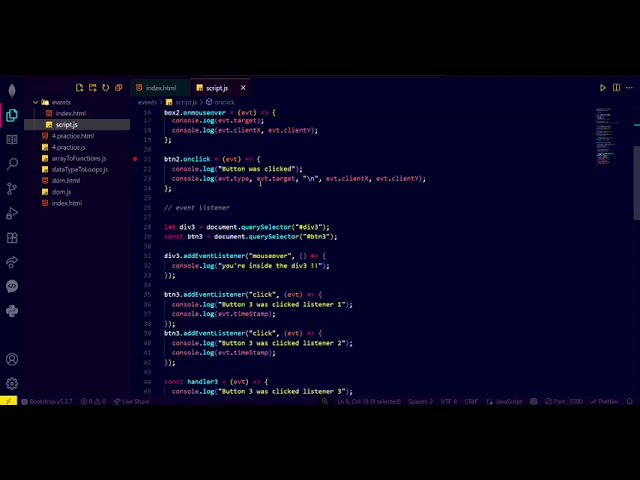Open 4.practice.js in the Explorer
Image resolution: width=640 pixels, height=480 pixels.
(x=68, y=147)
